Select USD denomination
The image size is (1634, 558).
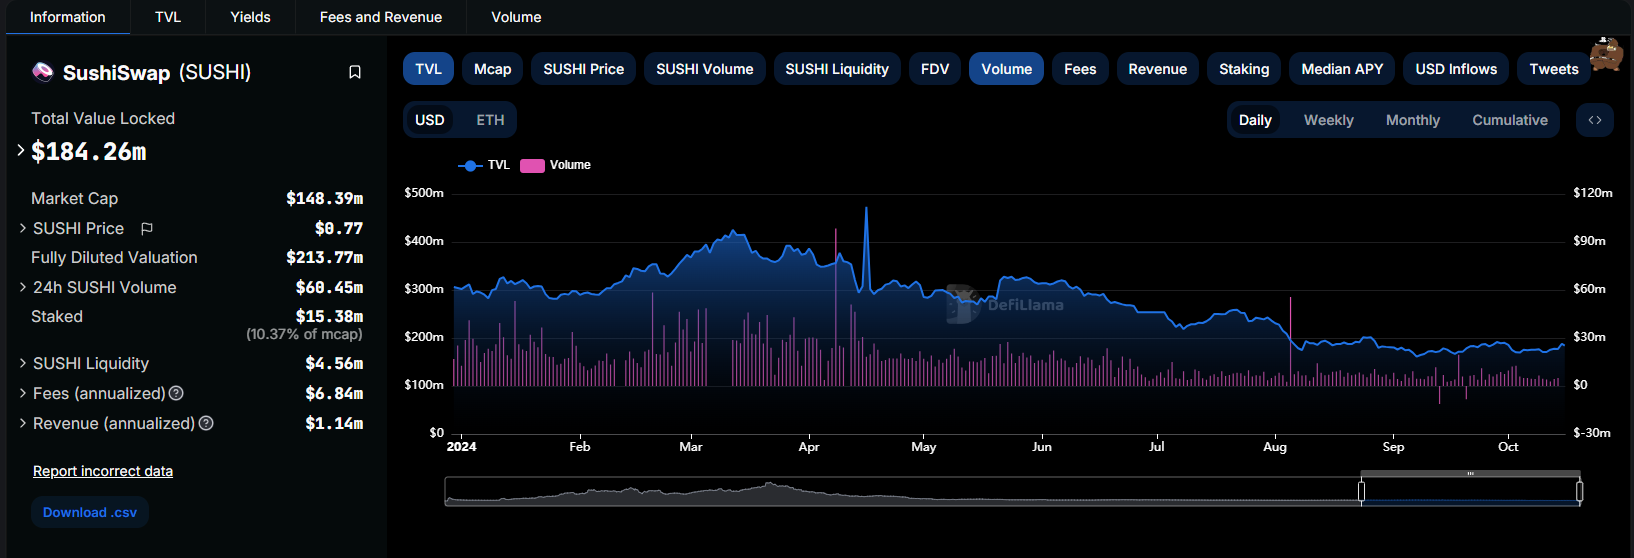coord(430,120)
